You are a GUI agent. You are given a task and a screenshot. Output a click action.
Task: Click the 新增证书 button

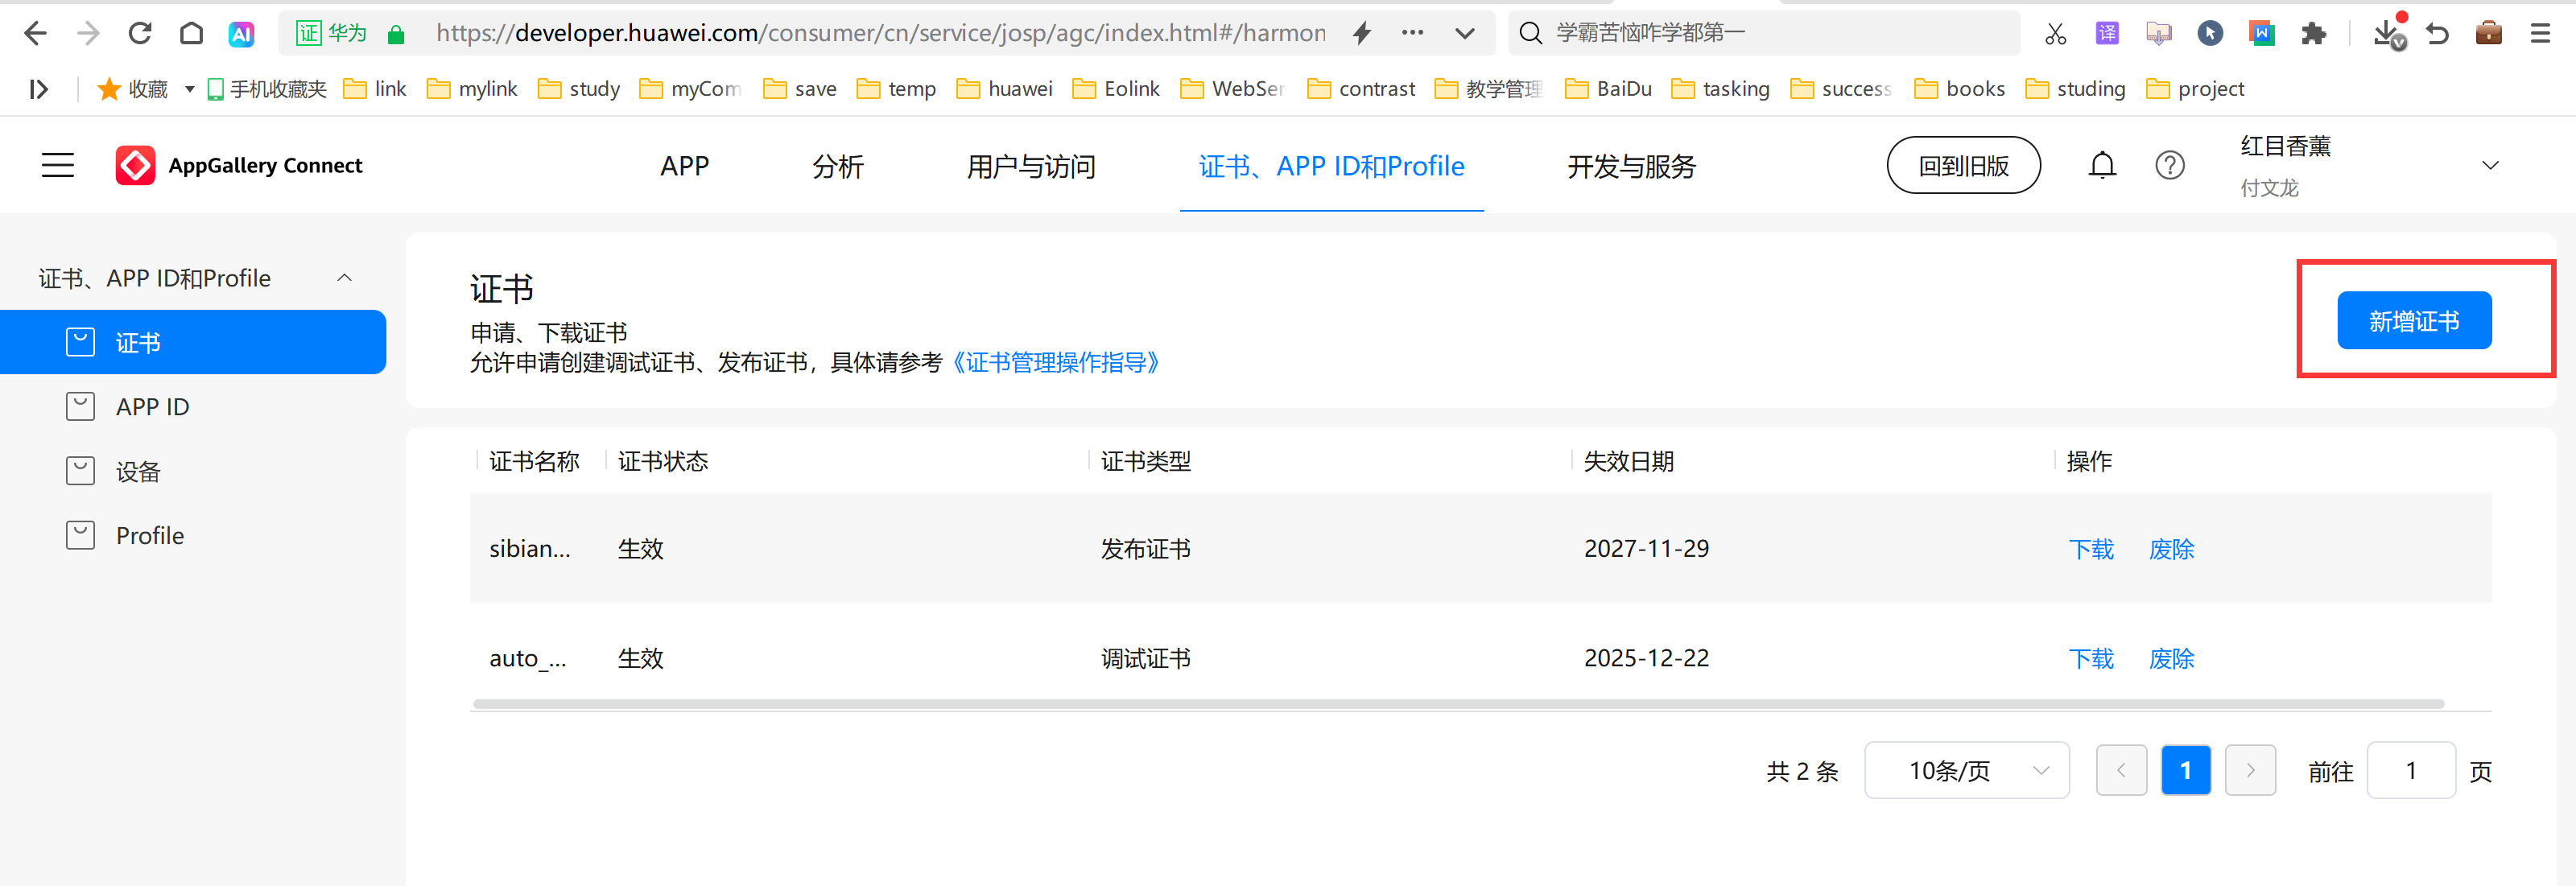click(x=2413, y=321)
